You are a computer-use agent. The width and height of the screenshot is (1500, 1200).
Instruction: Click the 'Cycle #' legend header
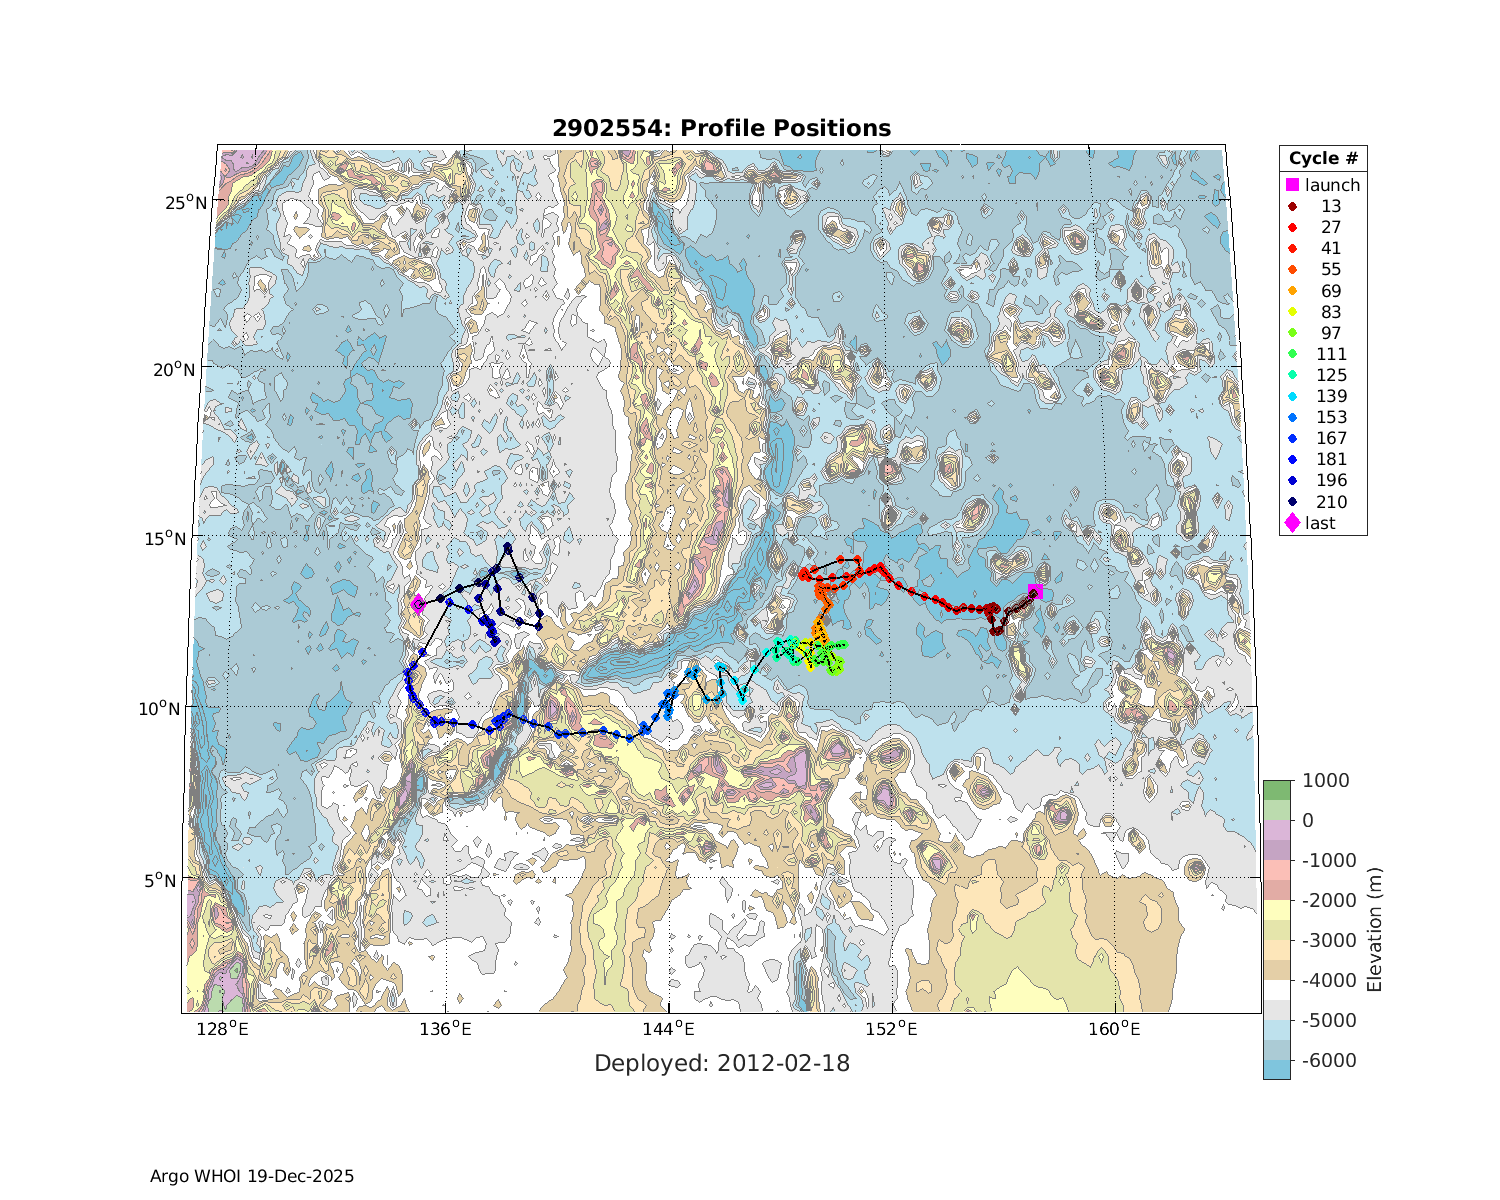1322,159
